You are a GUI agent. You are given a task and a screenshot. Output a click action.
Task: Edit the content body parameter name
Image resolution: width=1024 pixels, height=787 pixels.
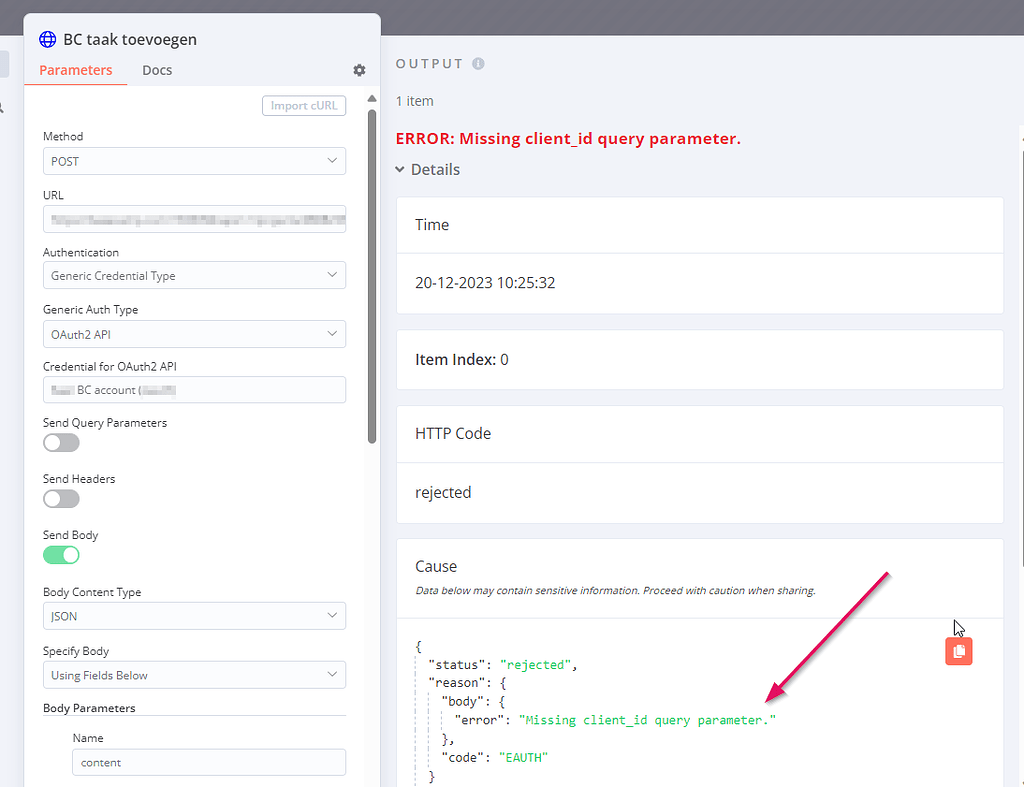(208, 763)
